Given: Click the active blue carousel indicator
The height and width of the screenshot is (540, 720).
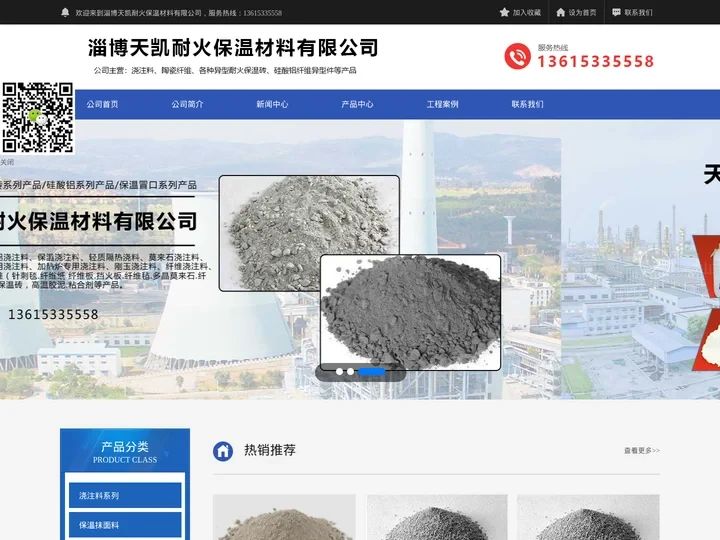Looking at the screenshot, I should (x=371, y=371).
